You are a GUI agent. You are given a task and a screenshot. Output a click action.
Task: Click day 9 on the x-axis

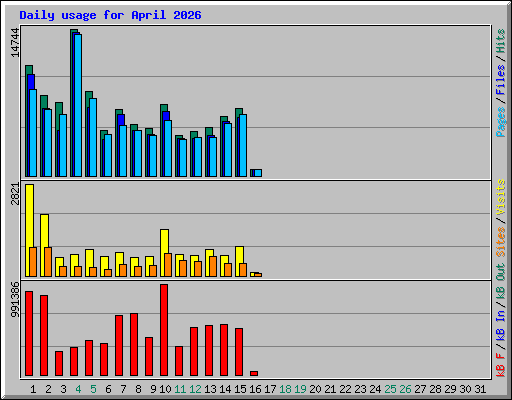(153, 389)
